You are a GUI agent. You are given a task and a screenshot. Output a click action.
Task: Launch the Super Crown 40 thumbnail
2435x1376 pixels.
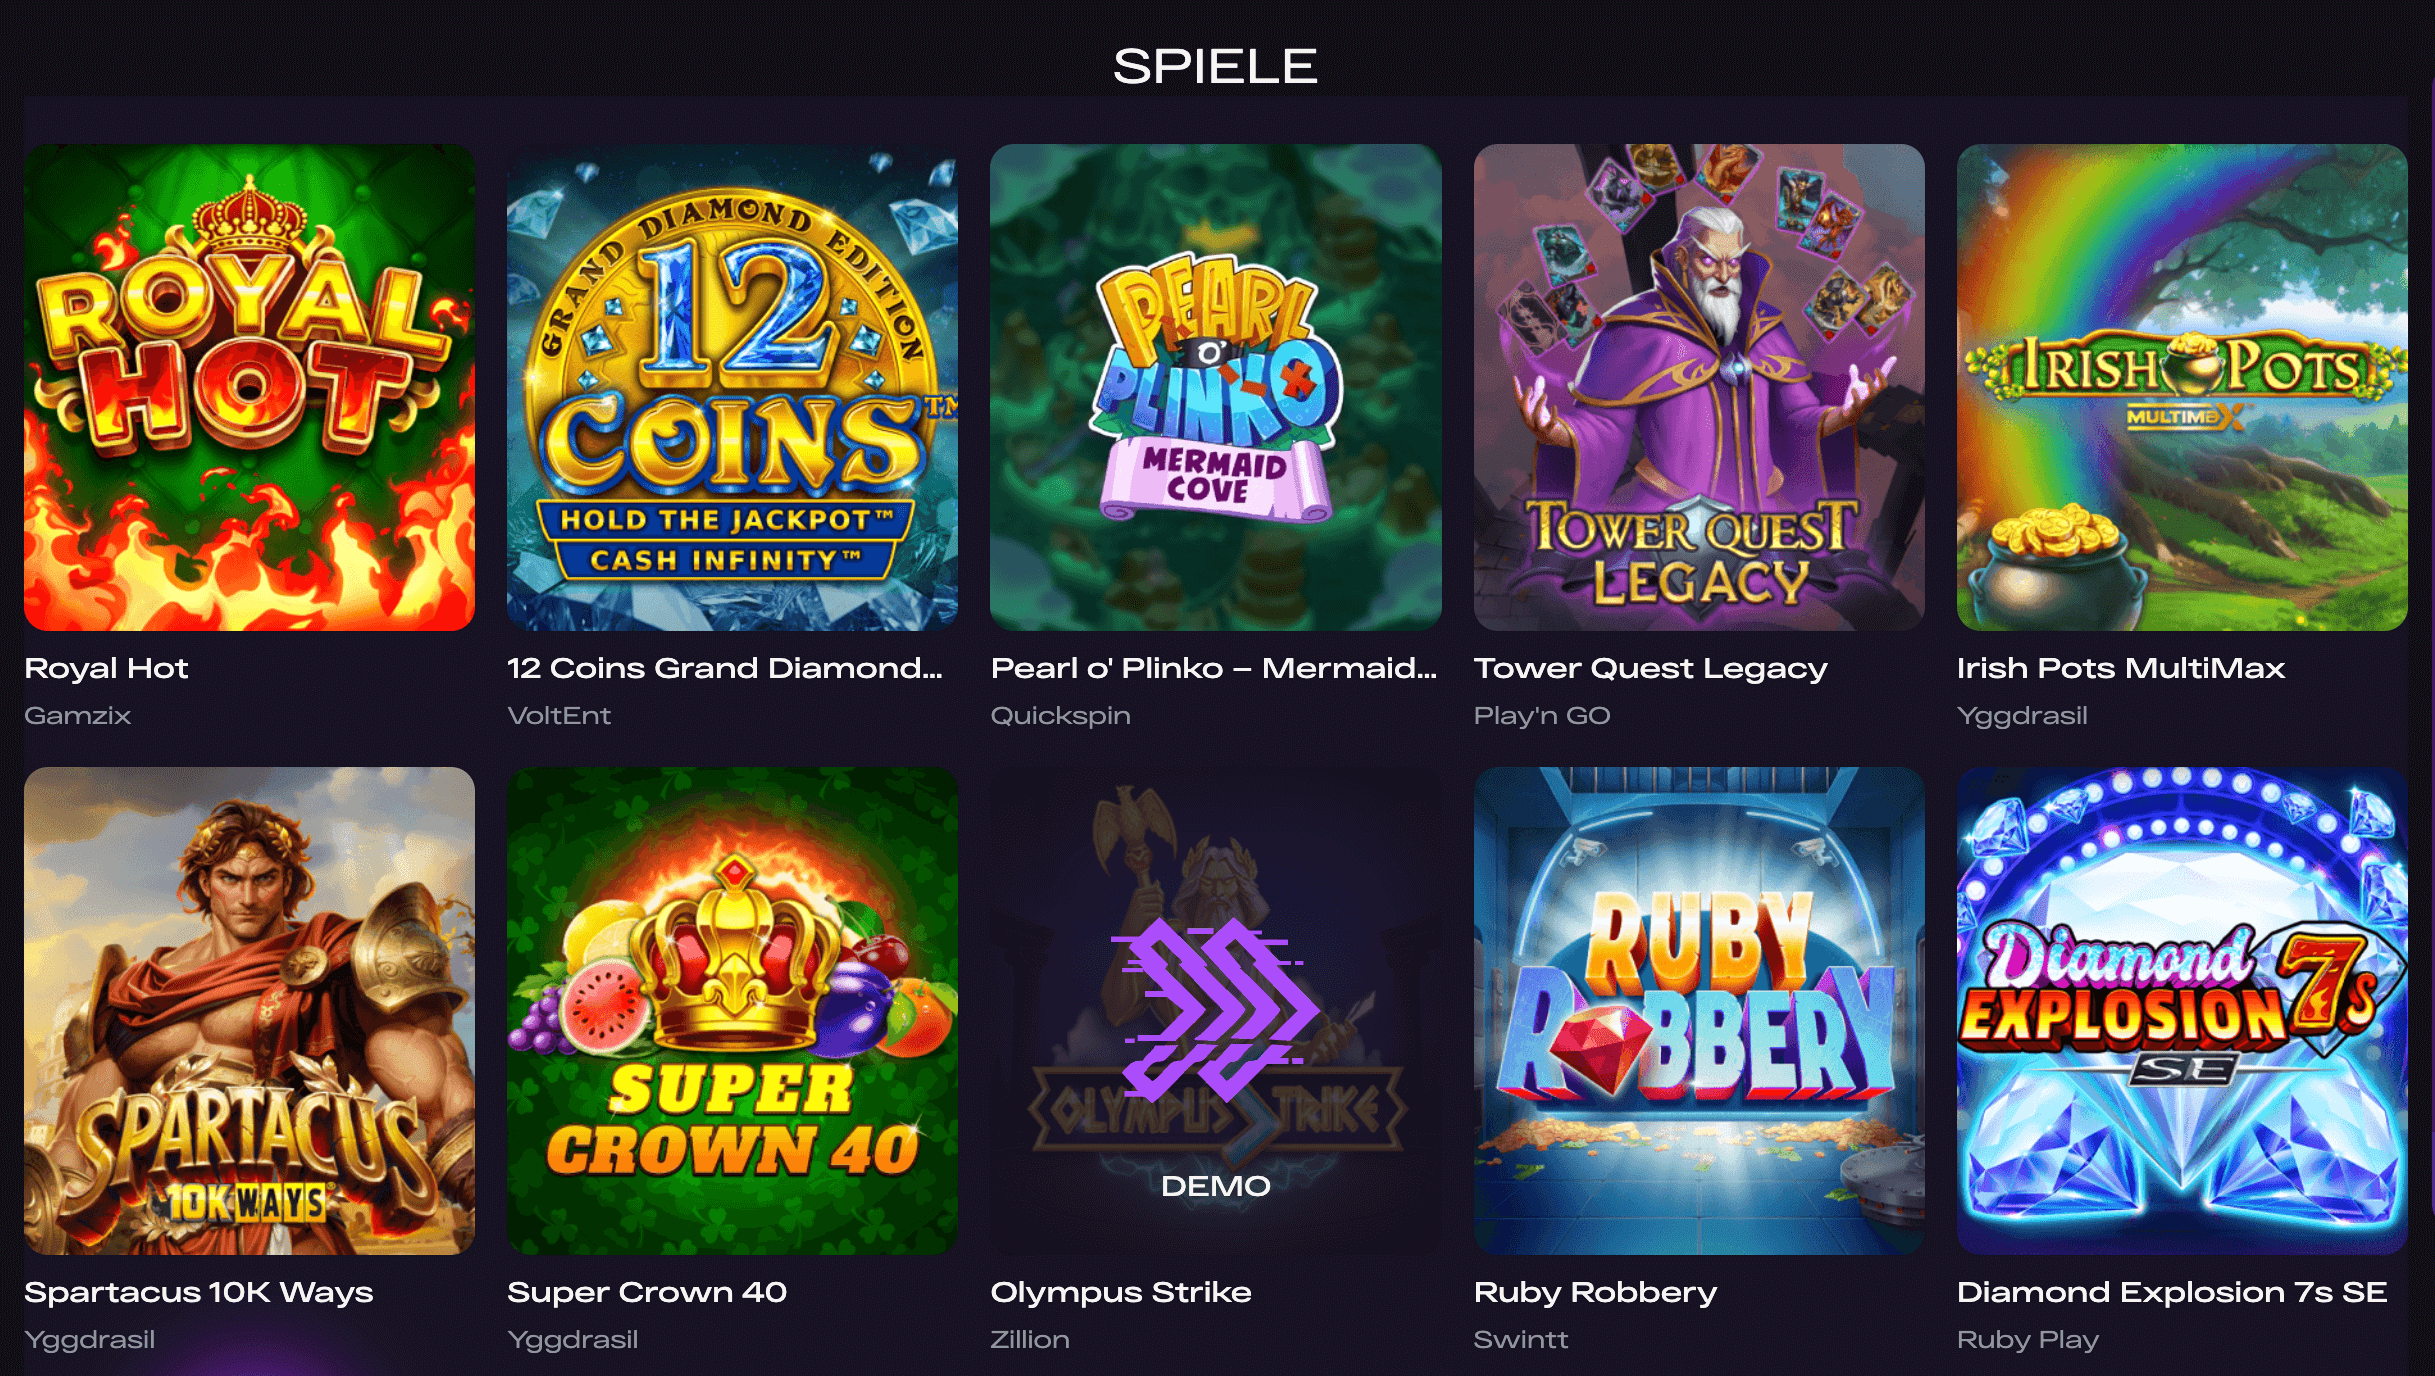(732, 1010)
